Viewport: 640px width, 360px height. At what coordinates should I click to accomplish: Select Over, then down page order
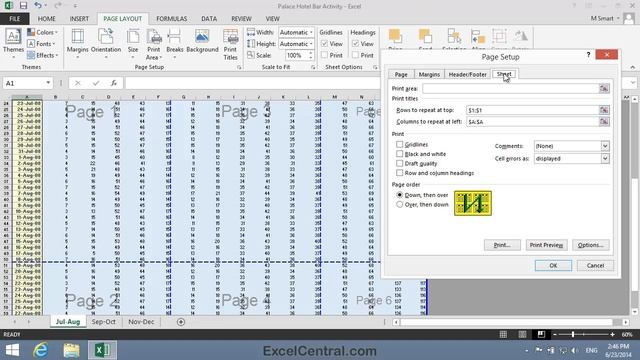400,204
